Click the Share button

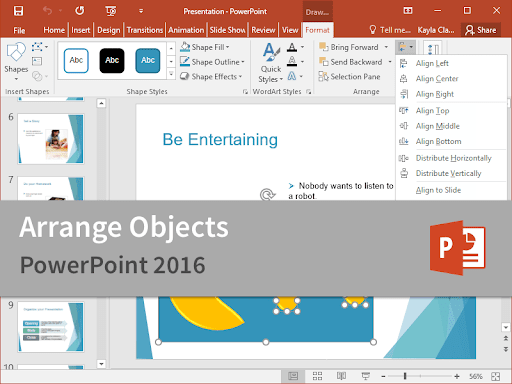click(481, 30)
